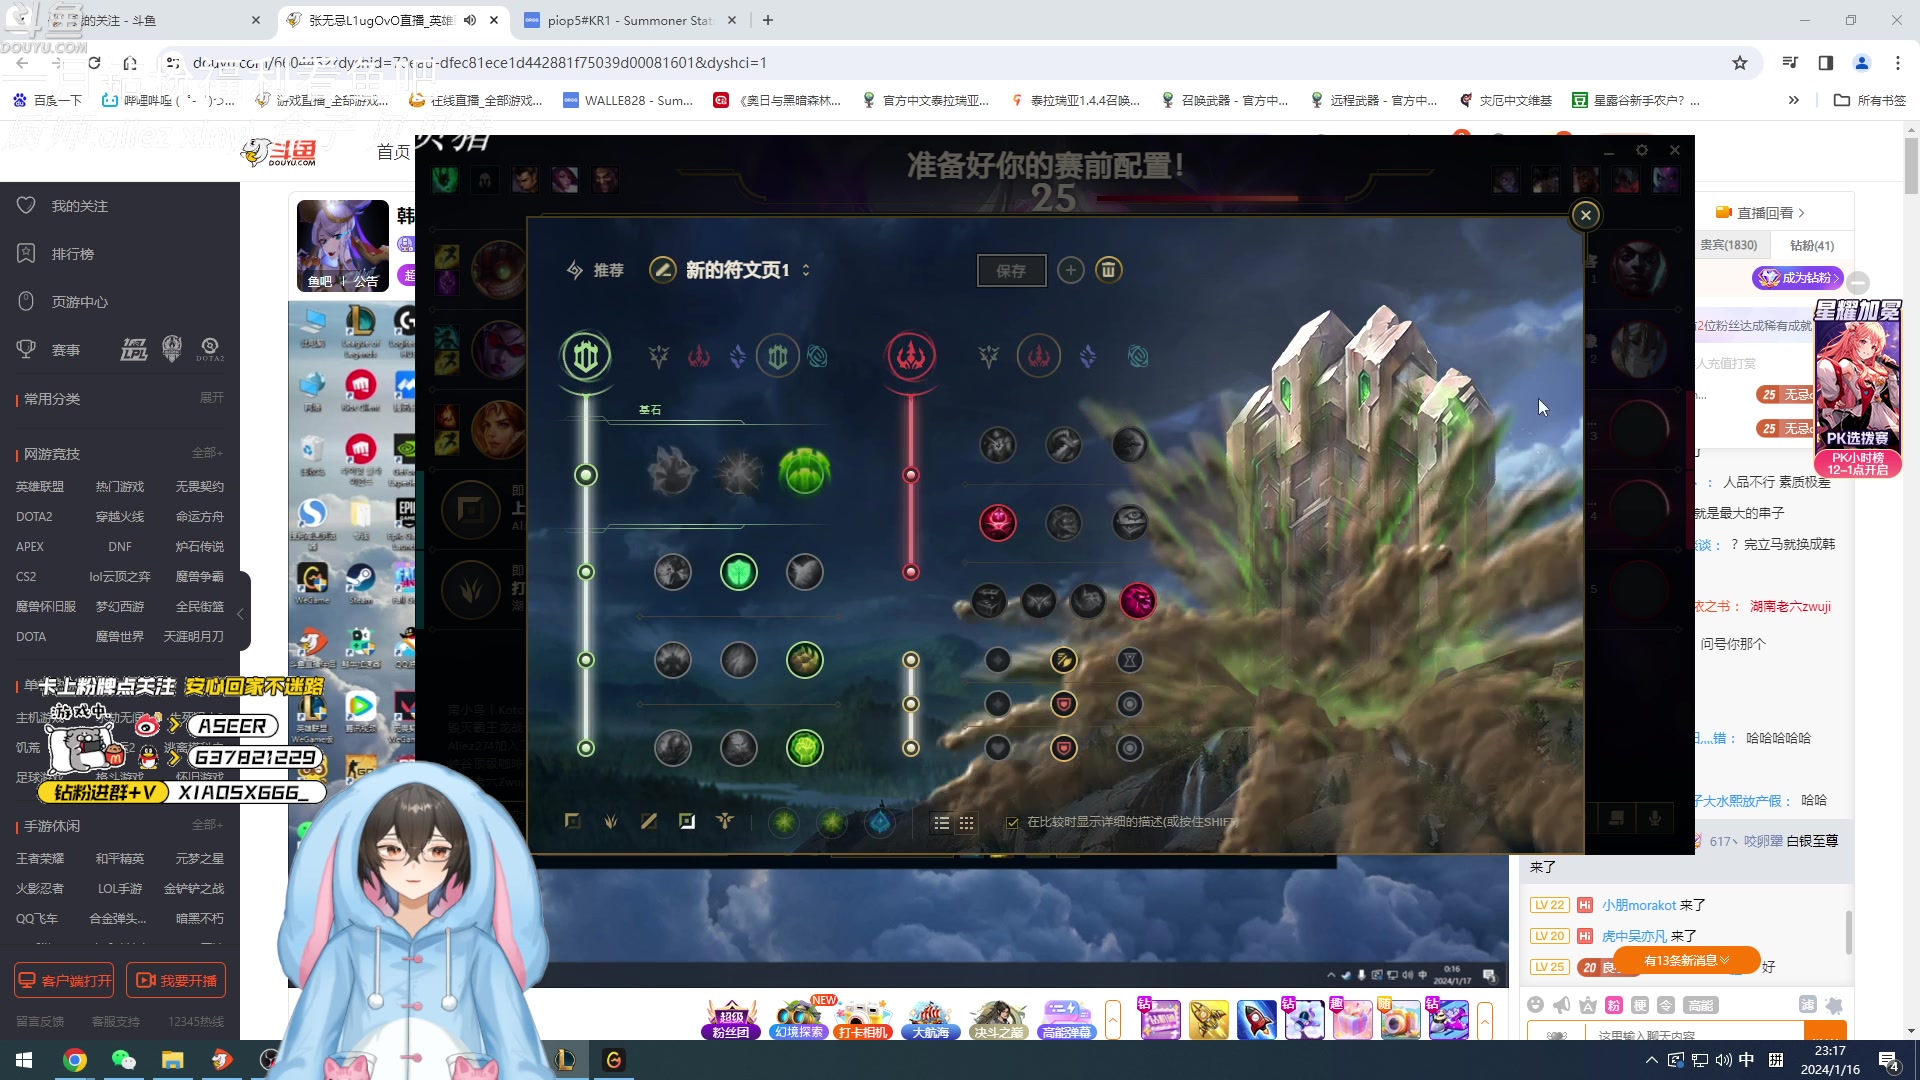Select the highlighted Bone Plating rune
Image resolution: width=1920 pixels, height=1080 pixels.
click(804, 660)
